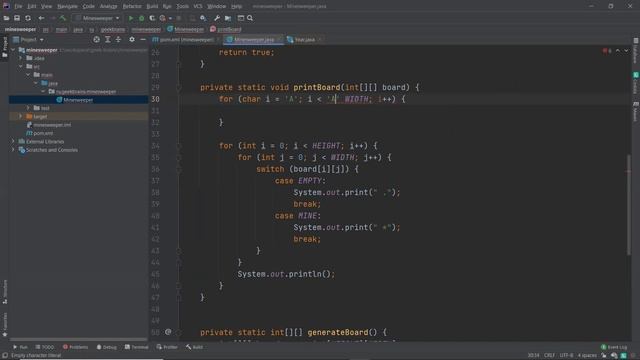Open the Settings wrench icon
Viewport: 640px width, 360px height.
[217, 18]
